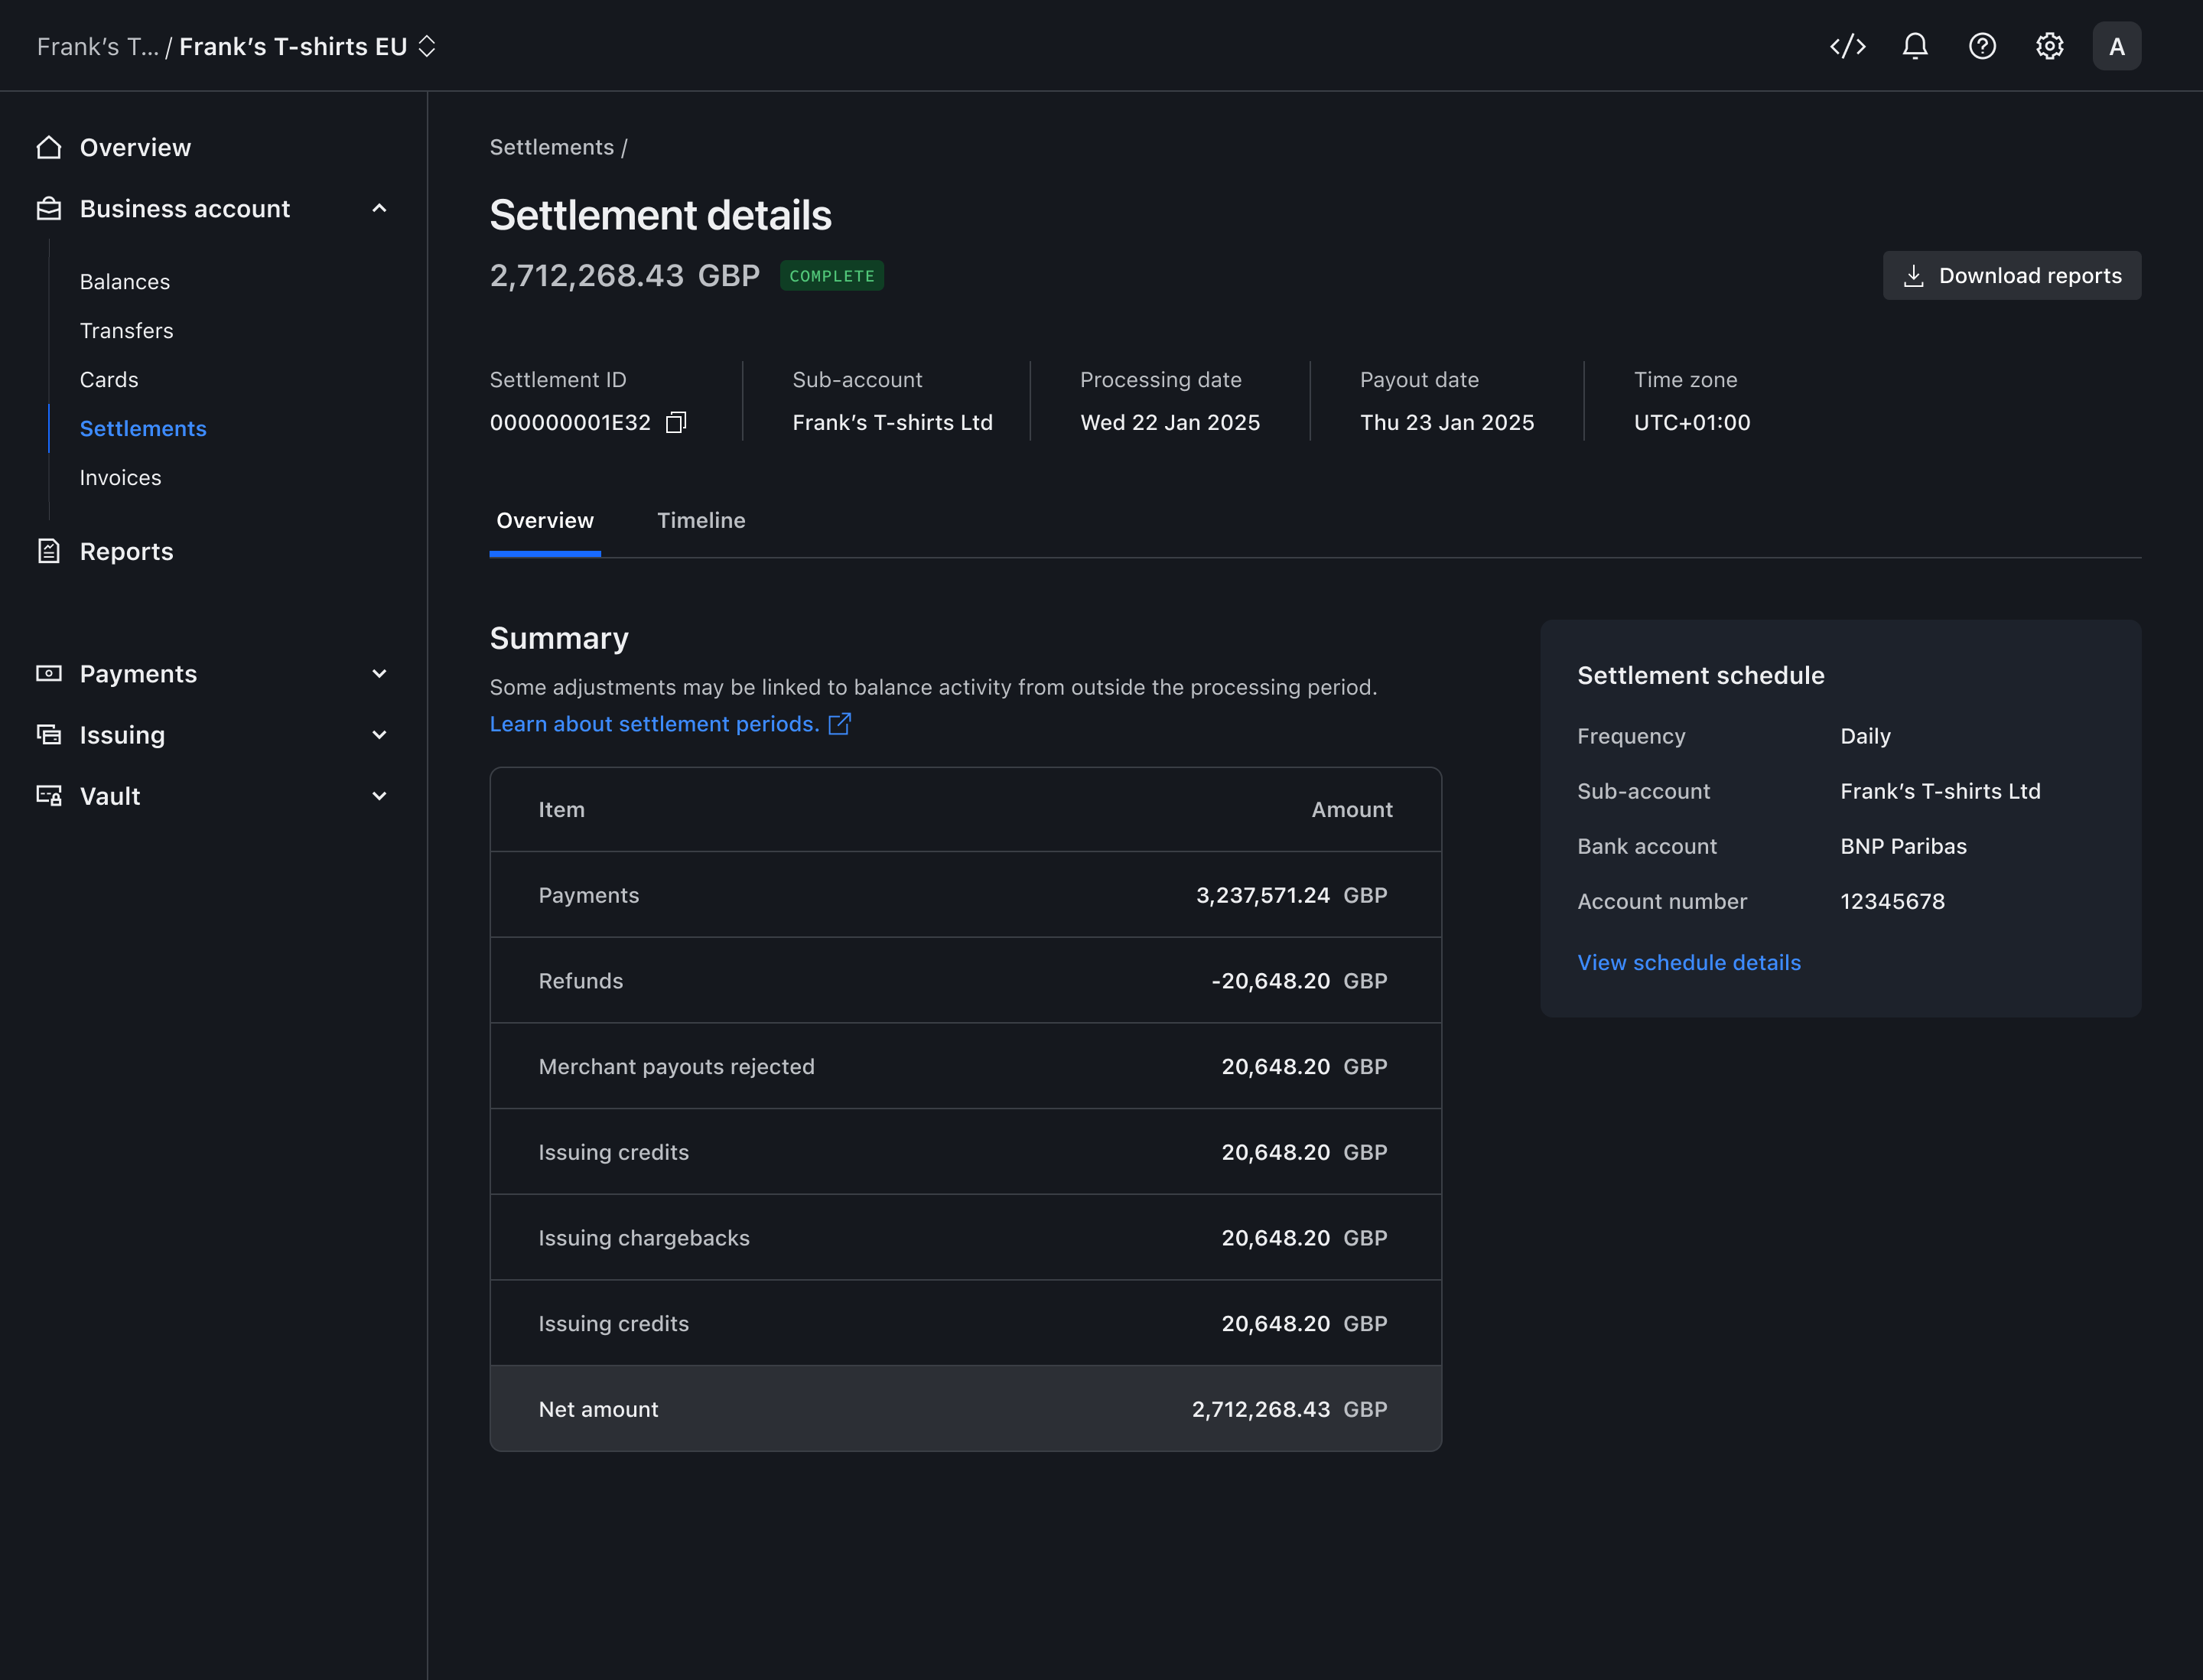2203x1680 pixels.
Task: Go to Transfers in sidebar
Action: (x=126, y=330)
